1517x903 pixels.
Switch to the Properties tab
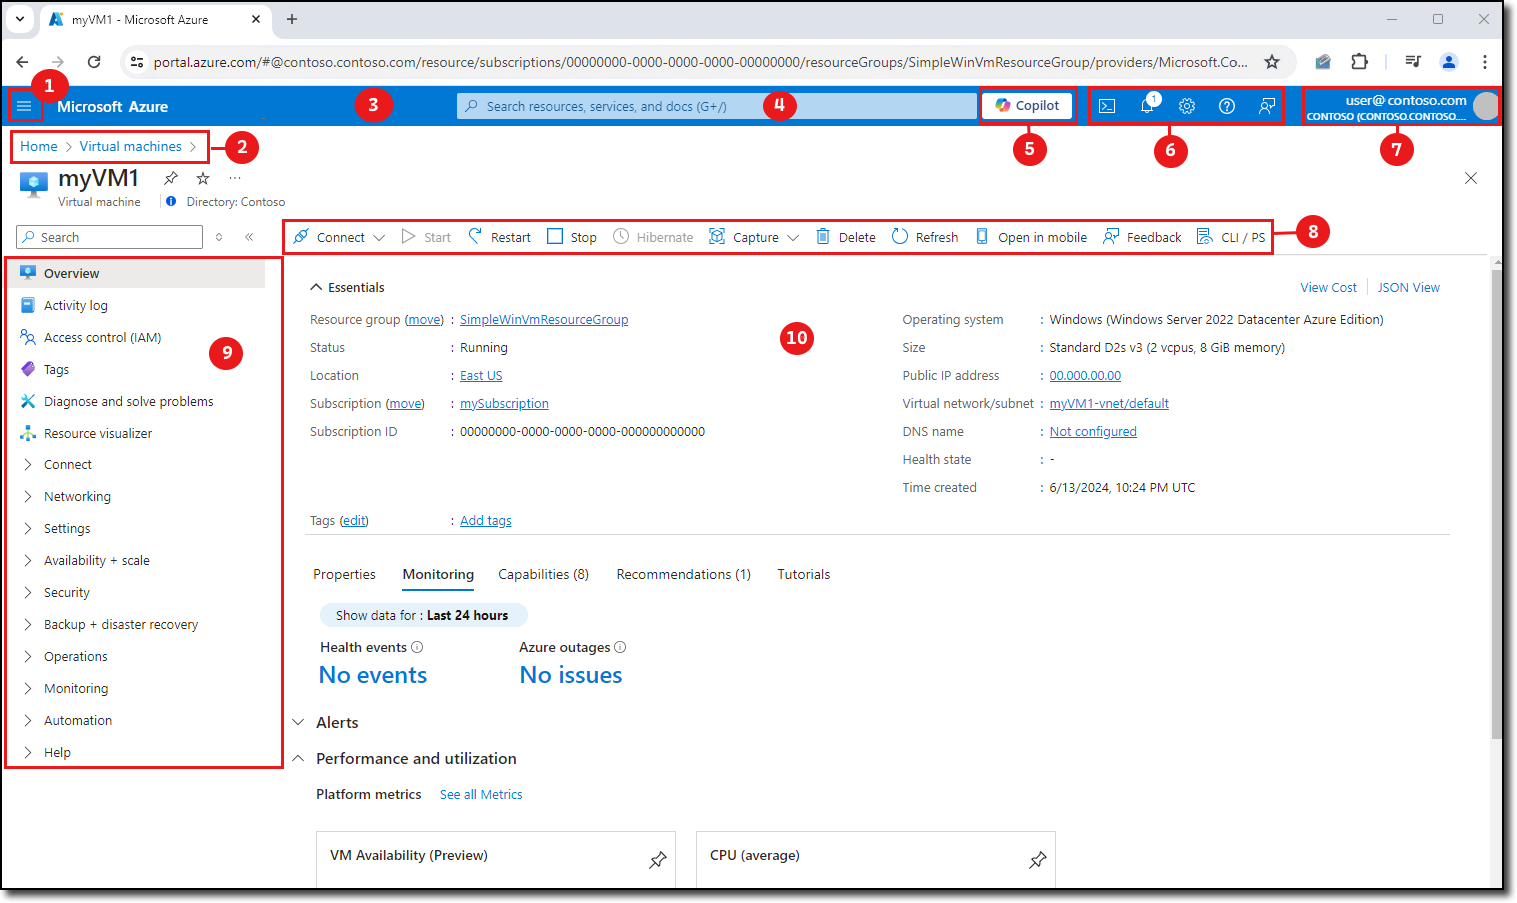[344, 574]
